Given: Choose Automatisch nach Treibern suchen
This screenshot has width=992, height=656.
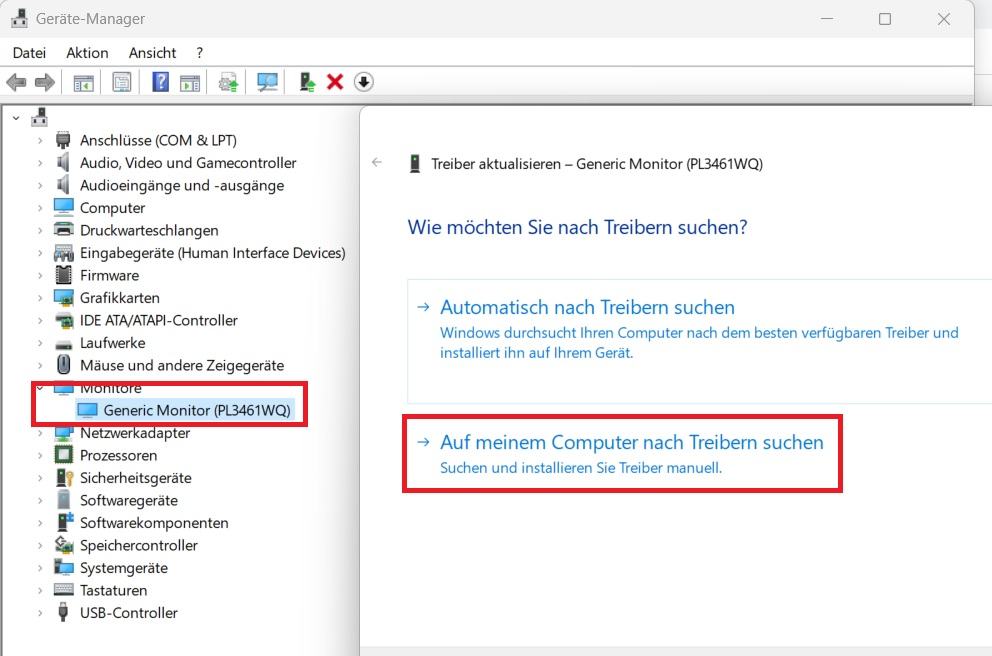Looking at the screenshot, I should 700,341.
